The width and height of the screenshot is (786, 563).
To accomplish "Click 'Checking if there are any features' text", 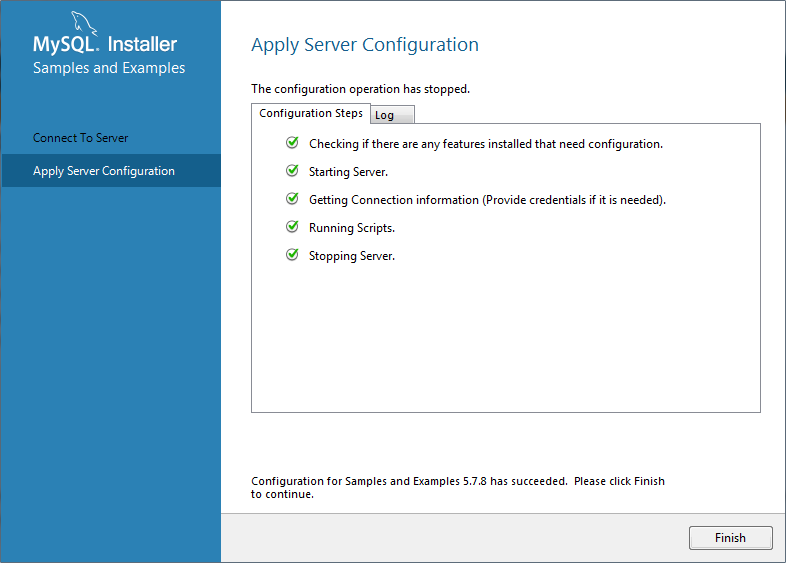I will (486, 144).
